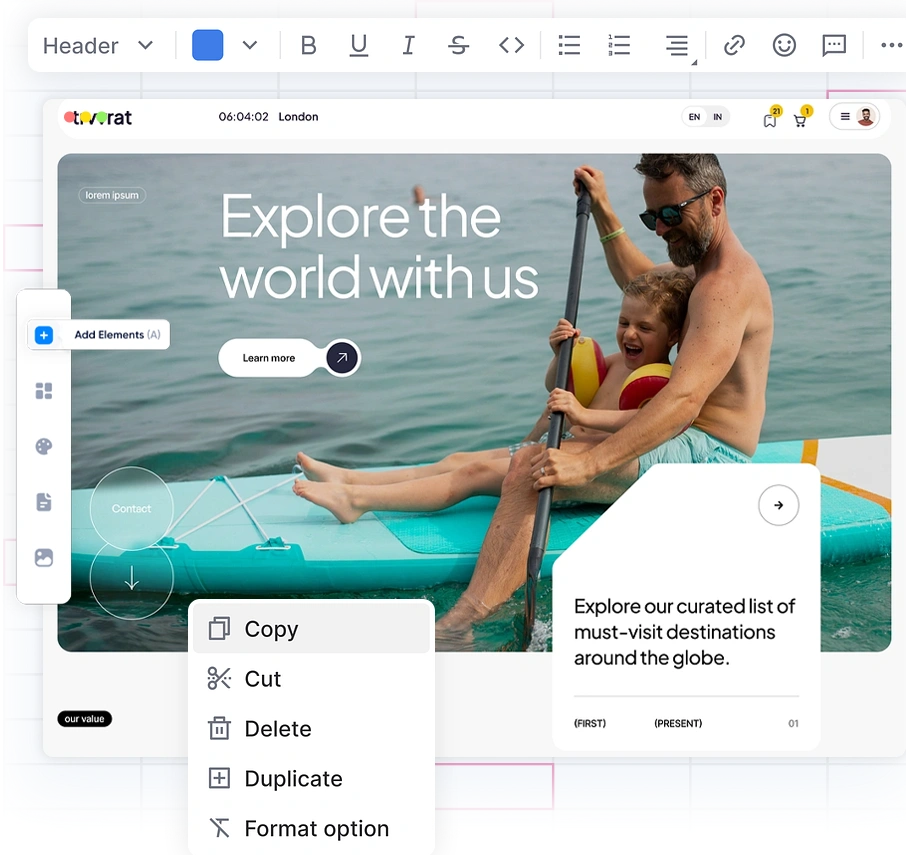Image resolution: width=906 pixels, height=855 pixels.
Task: Apply underline formatting
Action: point(358,46)
